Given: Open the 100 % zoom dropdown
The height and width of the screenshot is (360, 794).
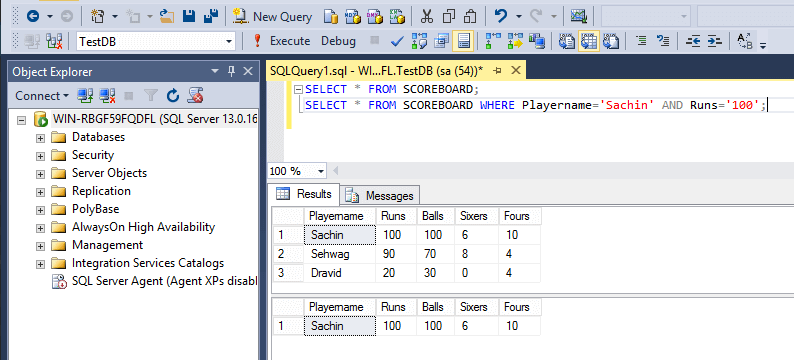Looking at the screenshot, I should (x=321, y=171).
